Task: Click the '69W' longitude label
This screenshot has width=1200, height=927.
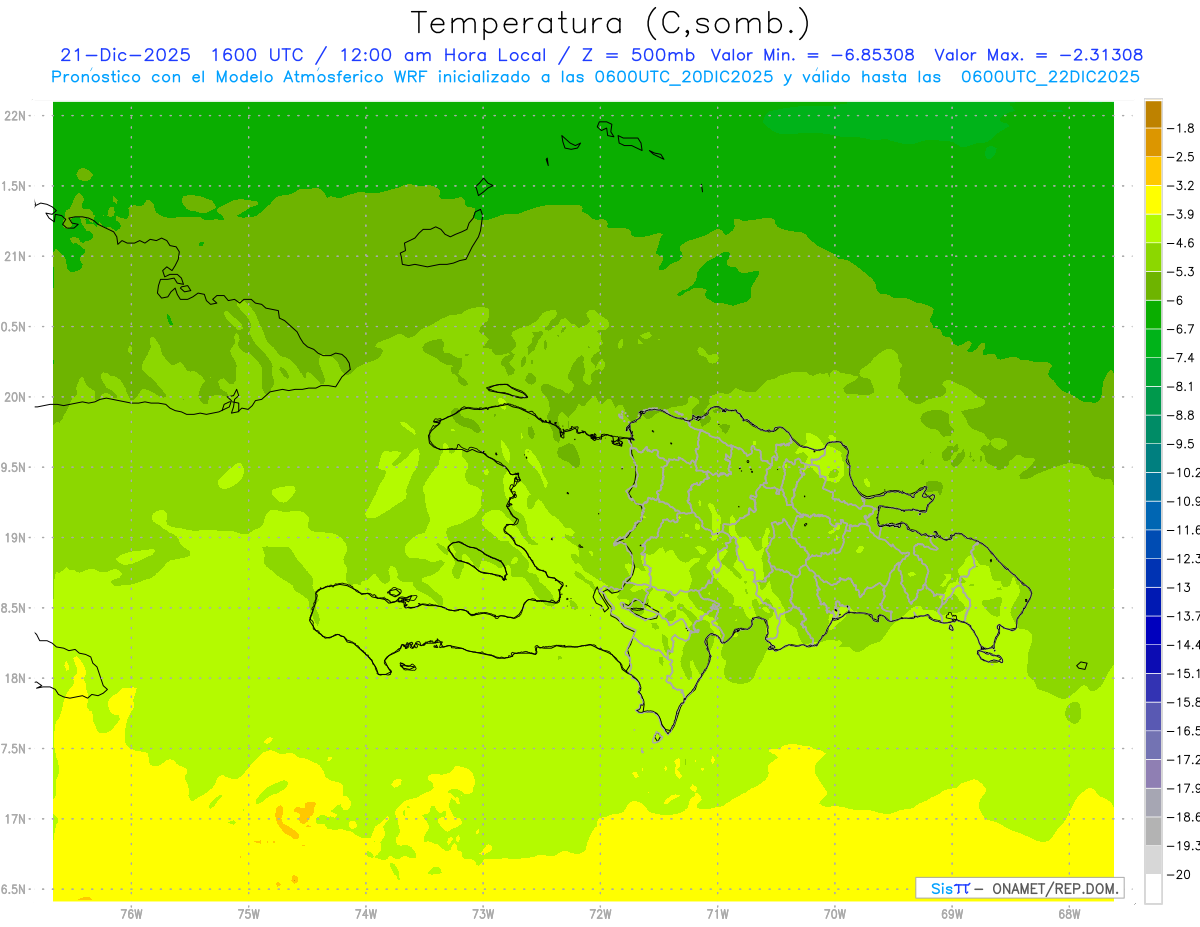Action: click(952, 914)
